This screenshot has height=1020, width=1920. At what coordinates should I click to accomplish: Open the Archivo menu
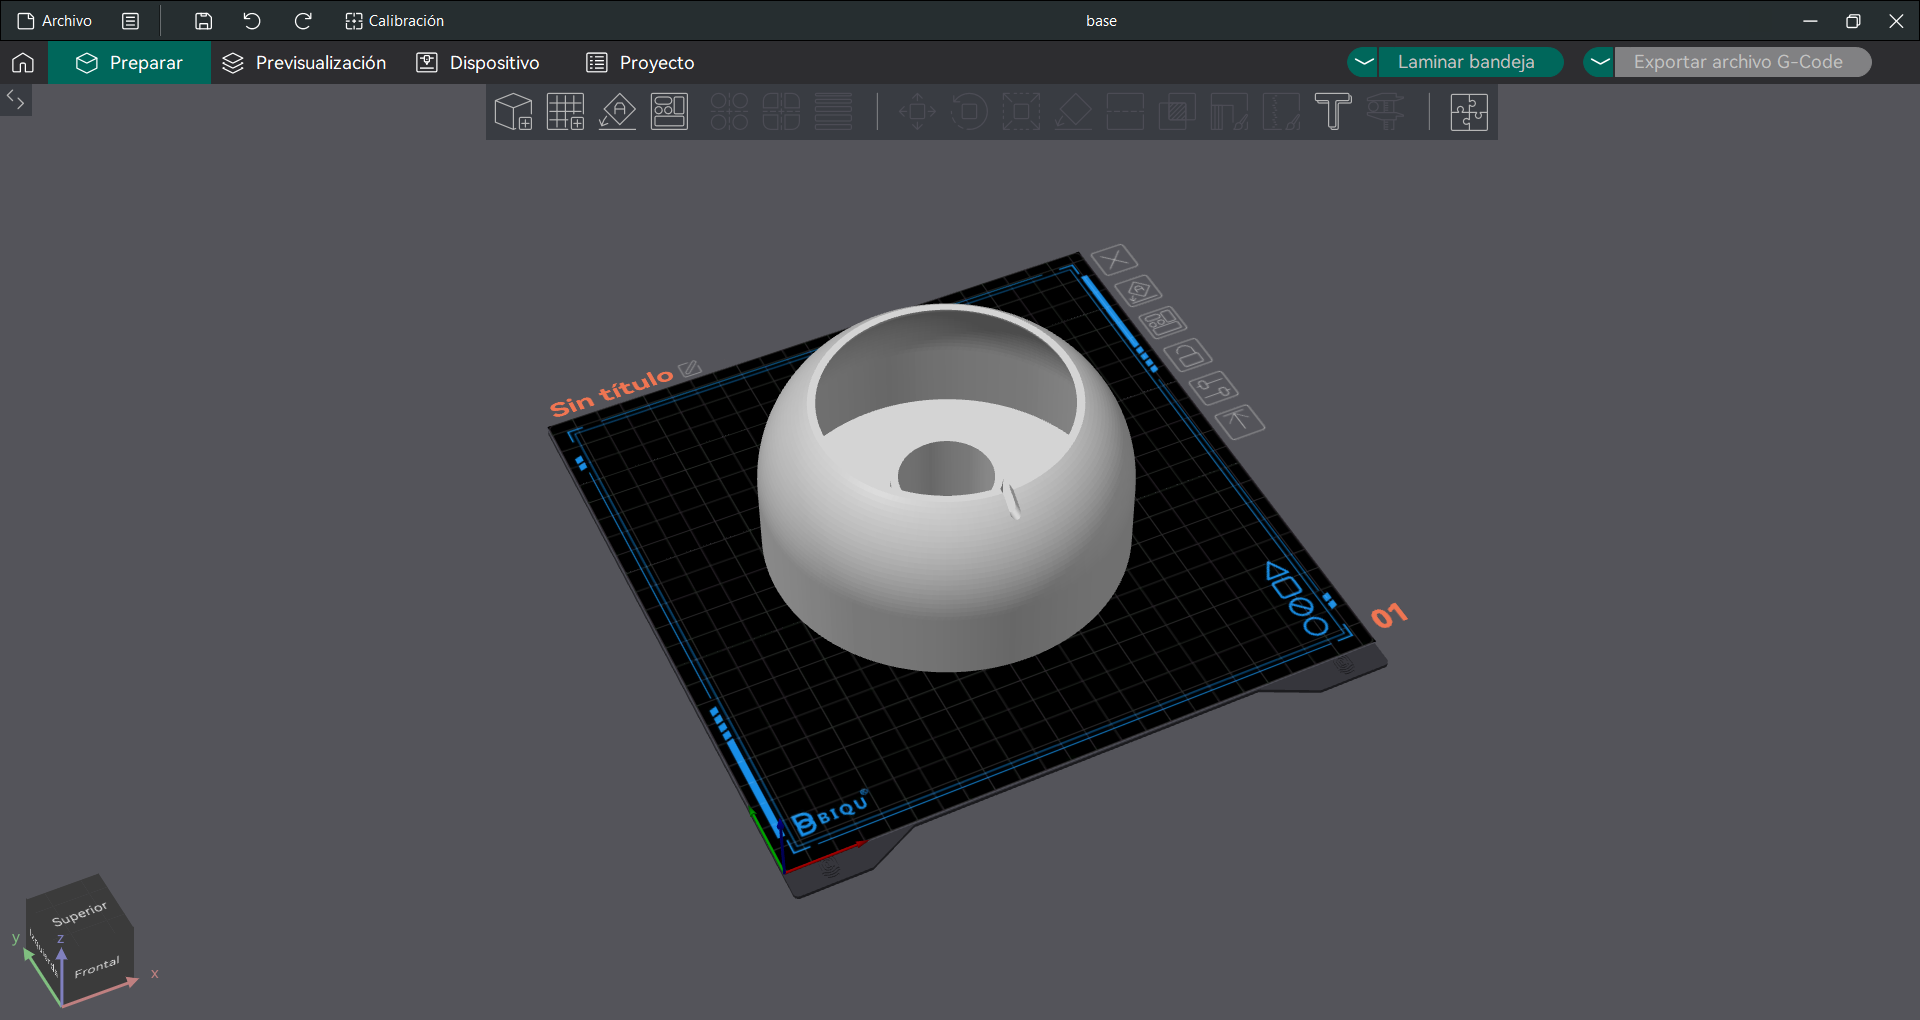click(x=56, y=21)
